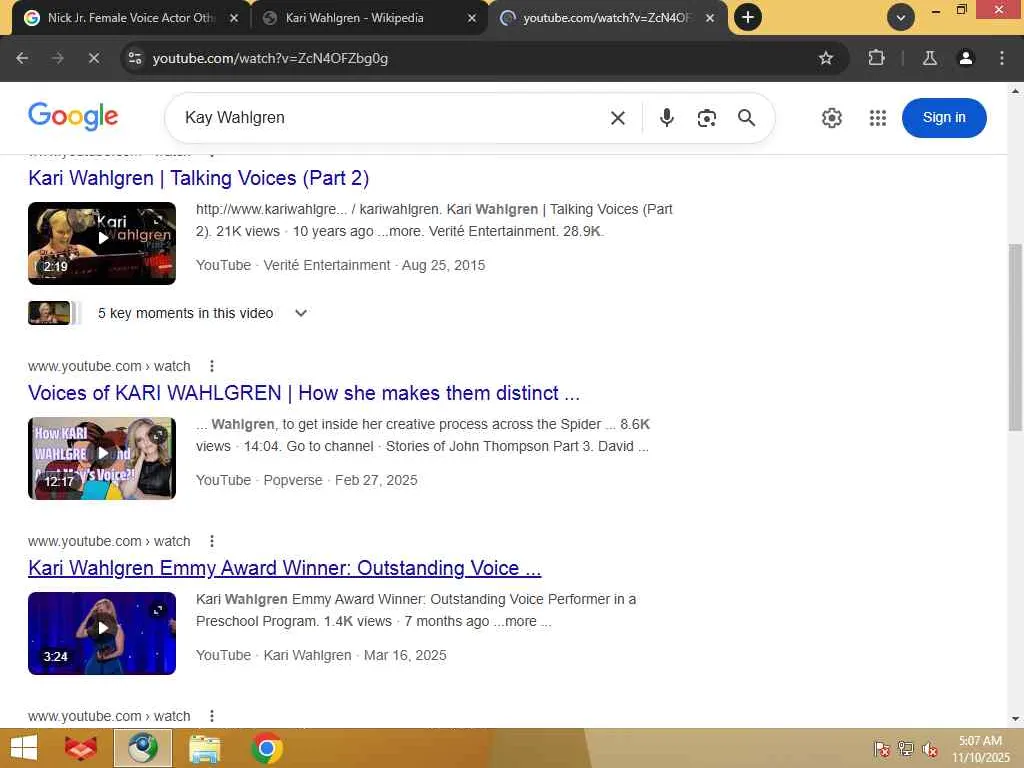
Task: Open the red fox app in taskbar
Action: 81,748
